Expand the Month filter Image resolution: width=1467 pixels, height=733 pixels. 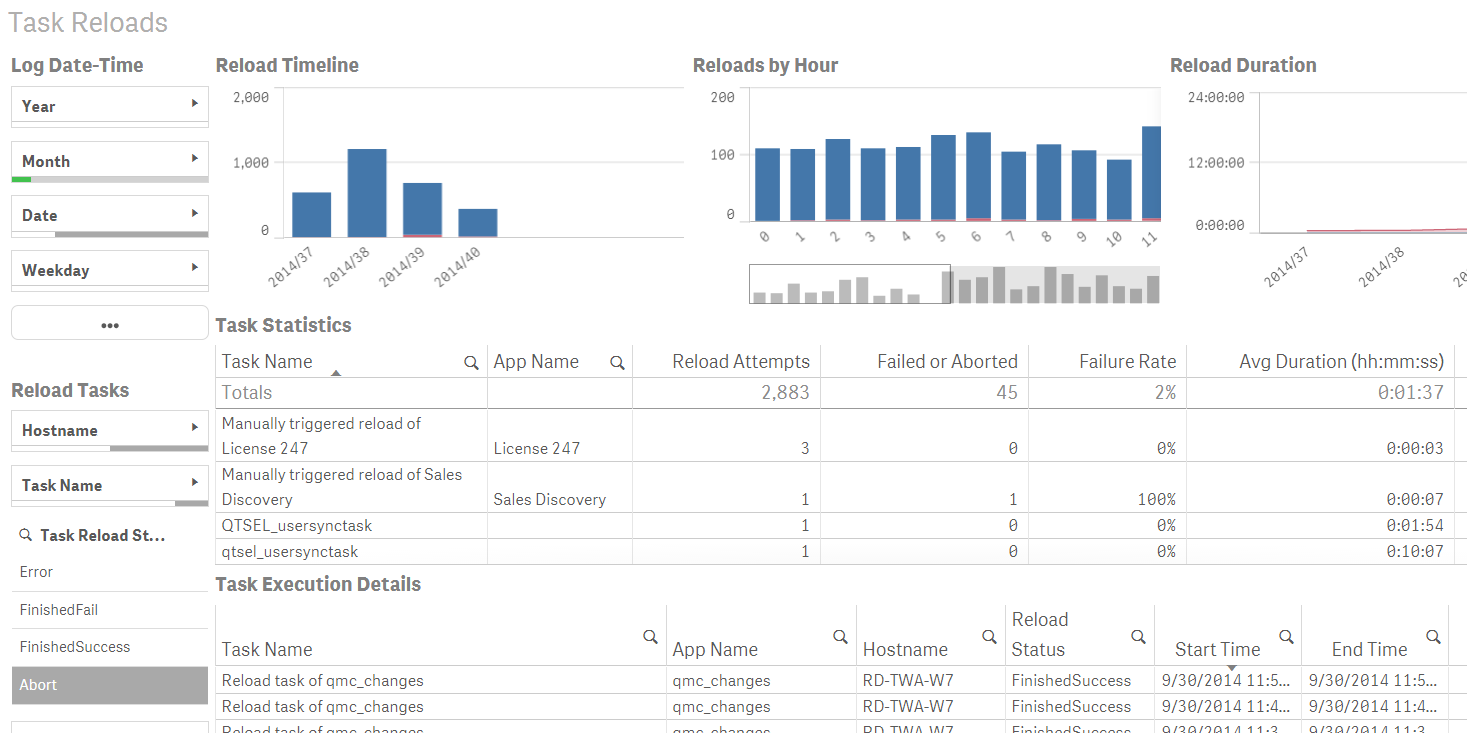click(110, 161)
